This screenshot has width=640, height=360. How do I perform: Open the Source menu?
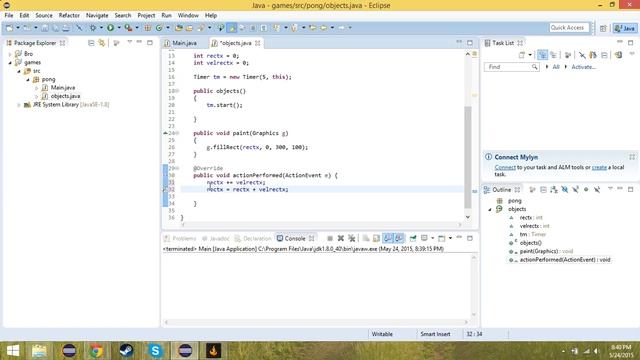[x=44, y=16]
